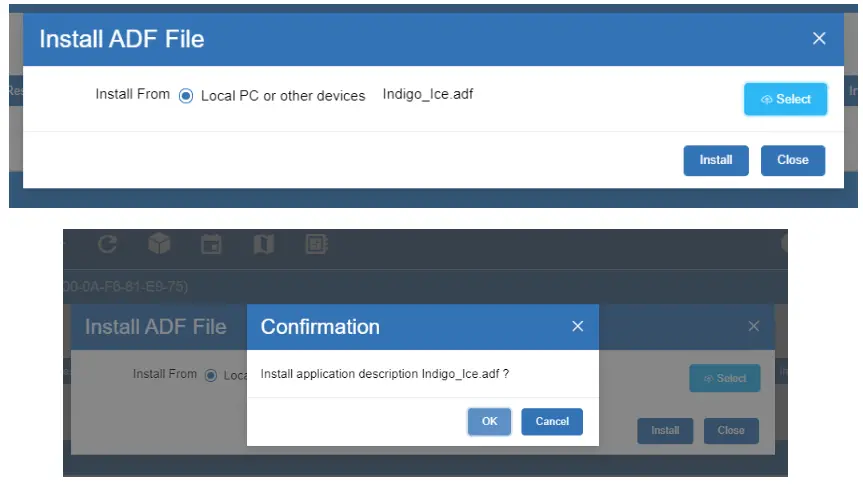The height and width of the screenshot is (486, 863).
Task: Close the upper Install ADF File dialog with X
Action: pos(819,39)
